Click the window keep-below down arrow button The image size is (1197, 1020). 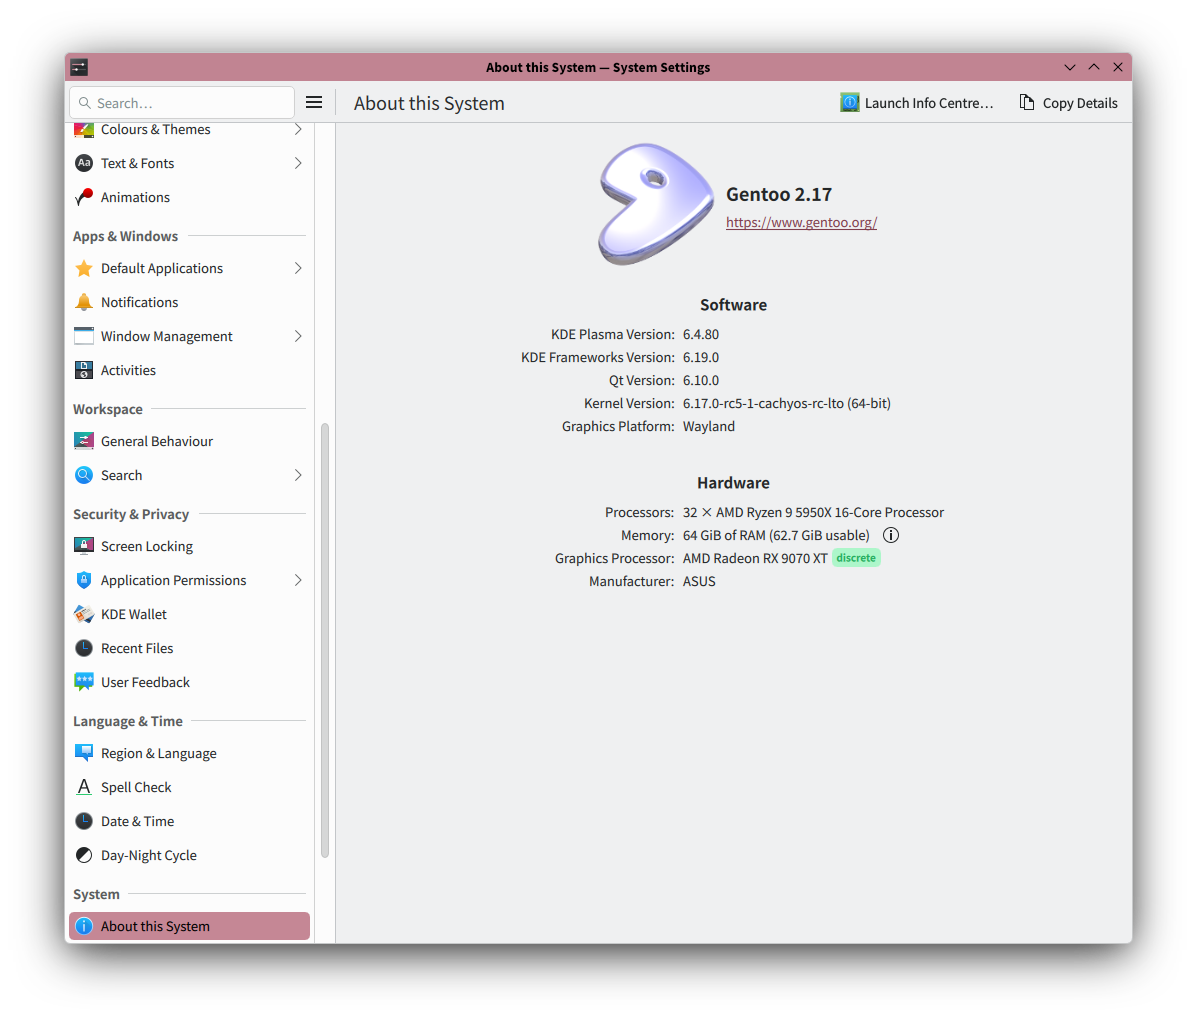click(1070, 67)
